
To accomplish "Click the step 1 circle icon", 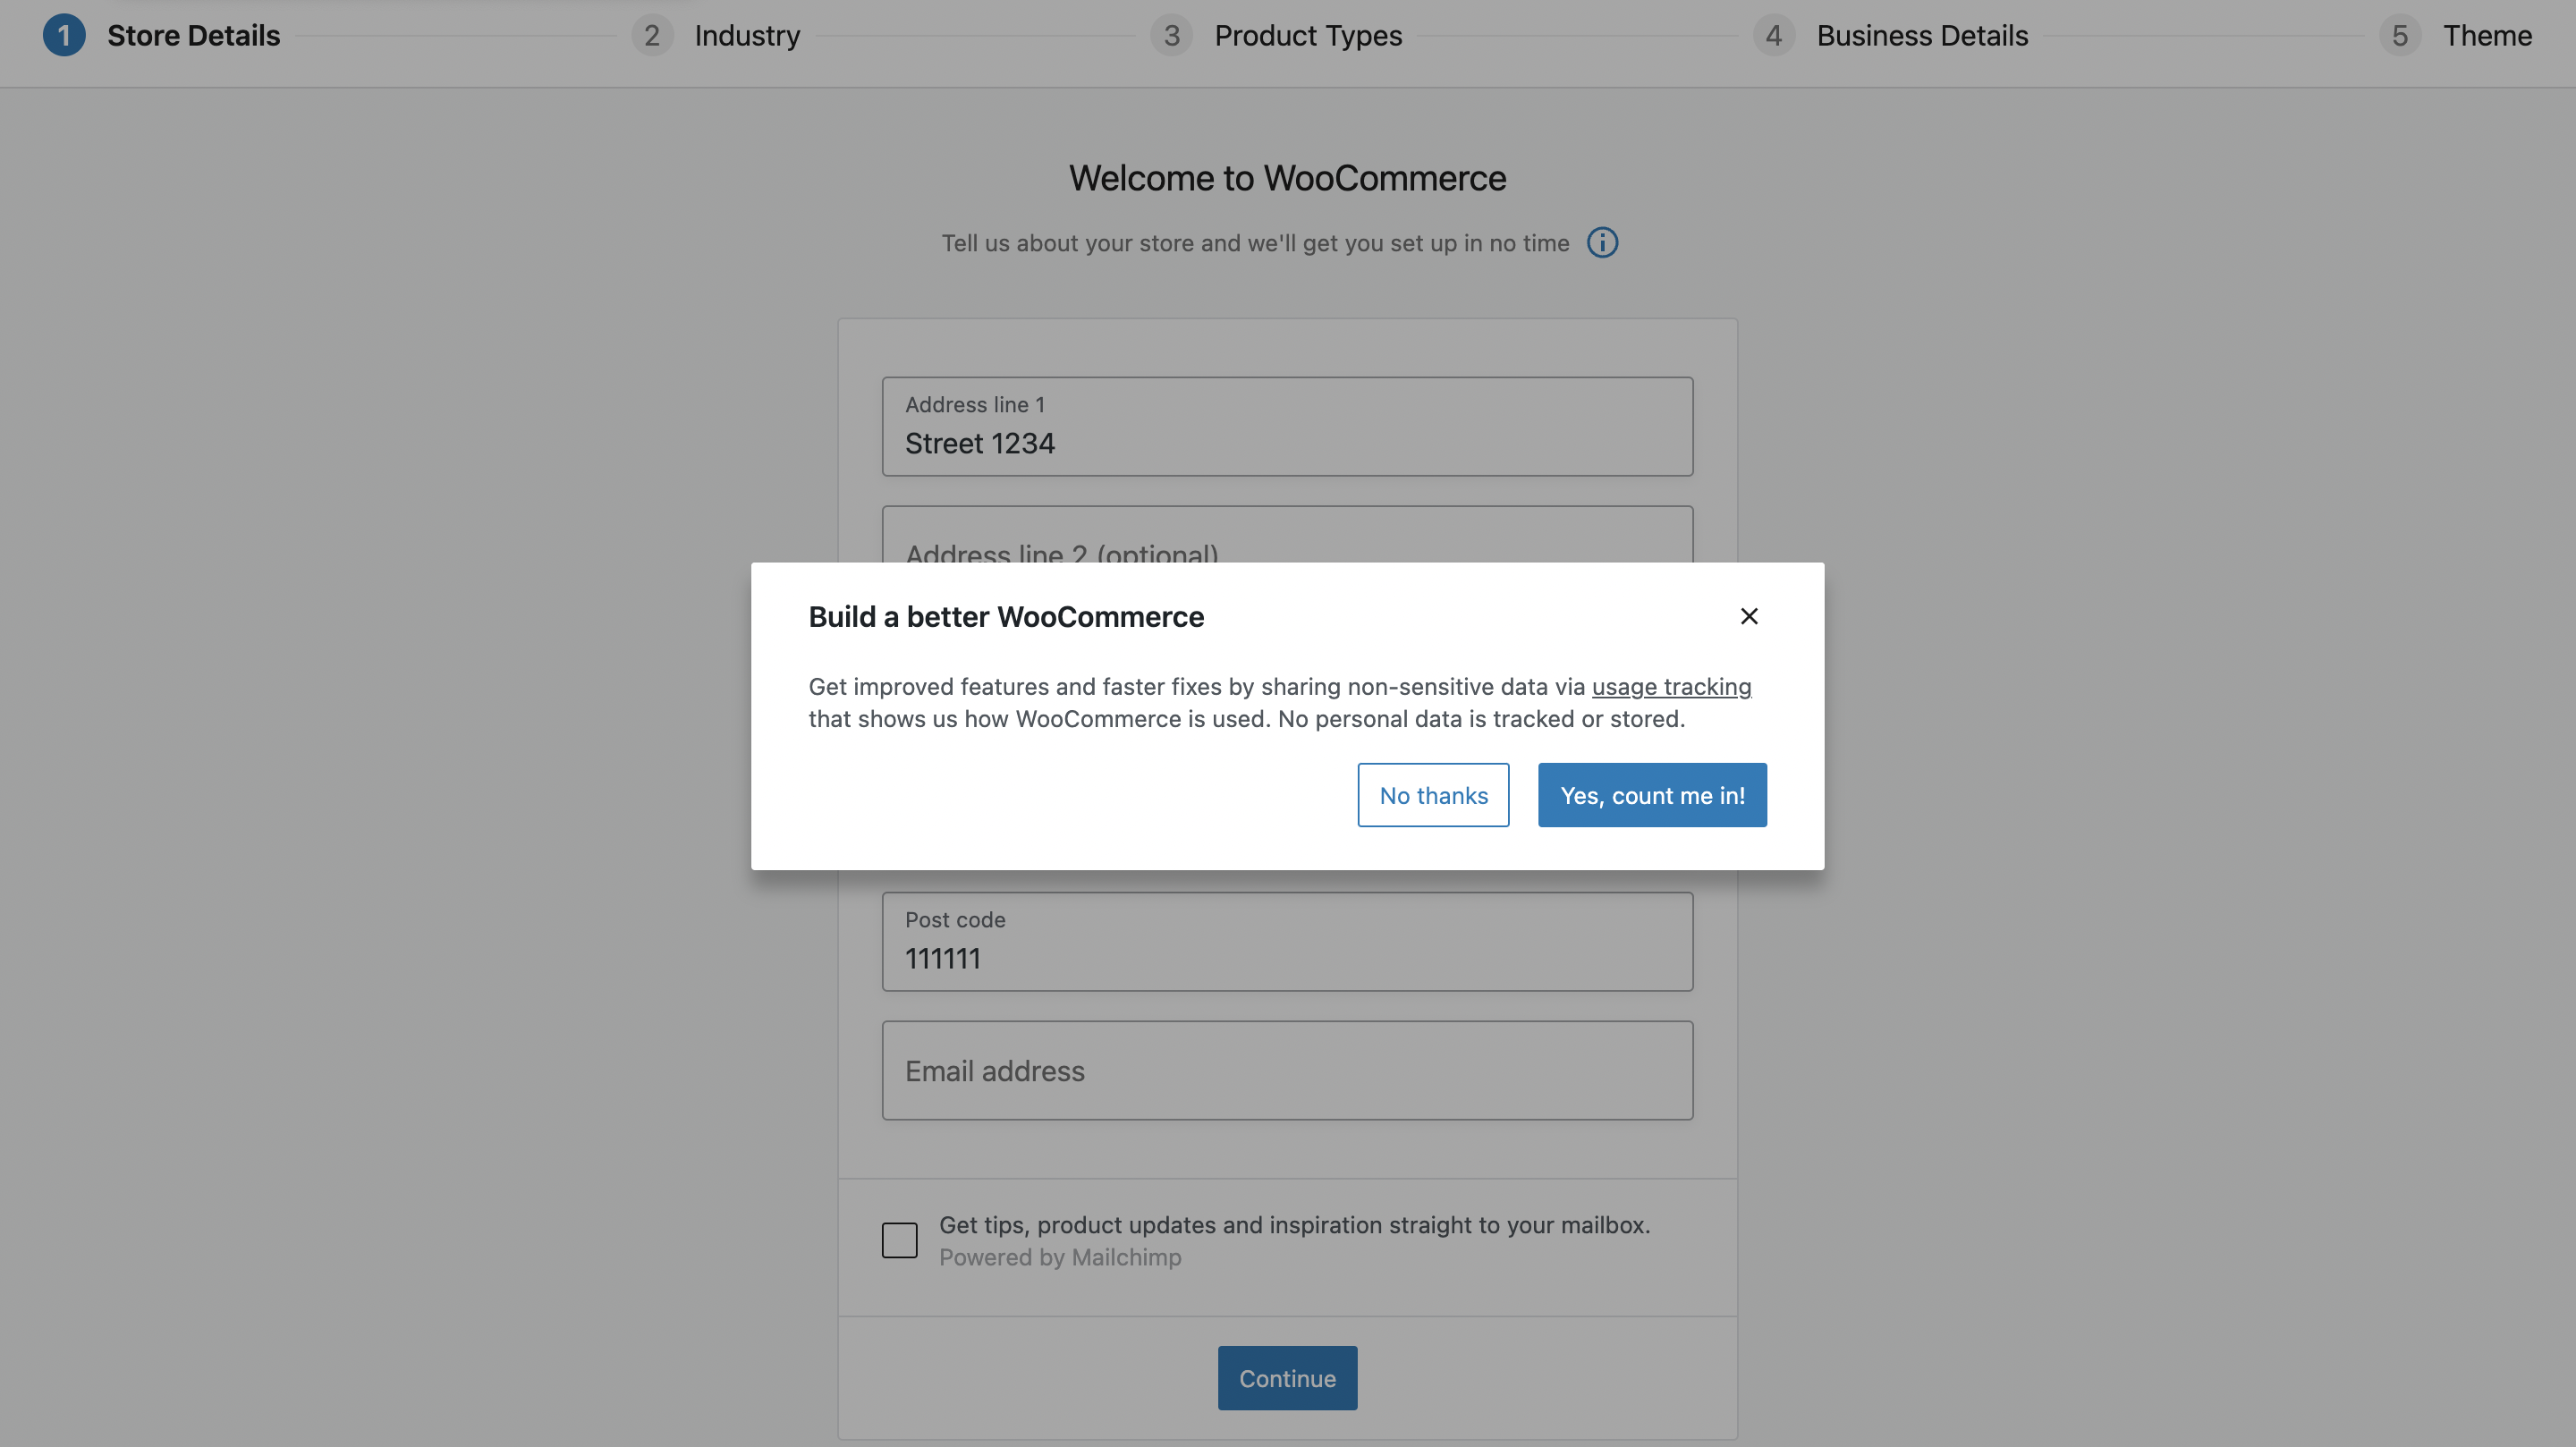I will pos(64,36).
